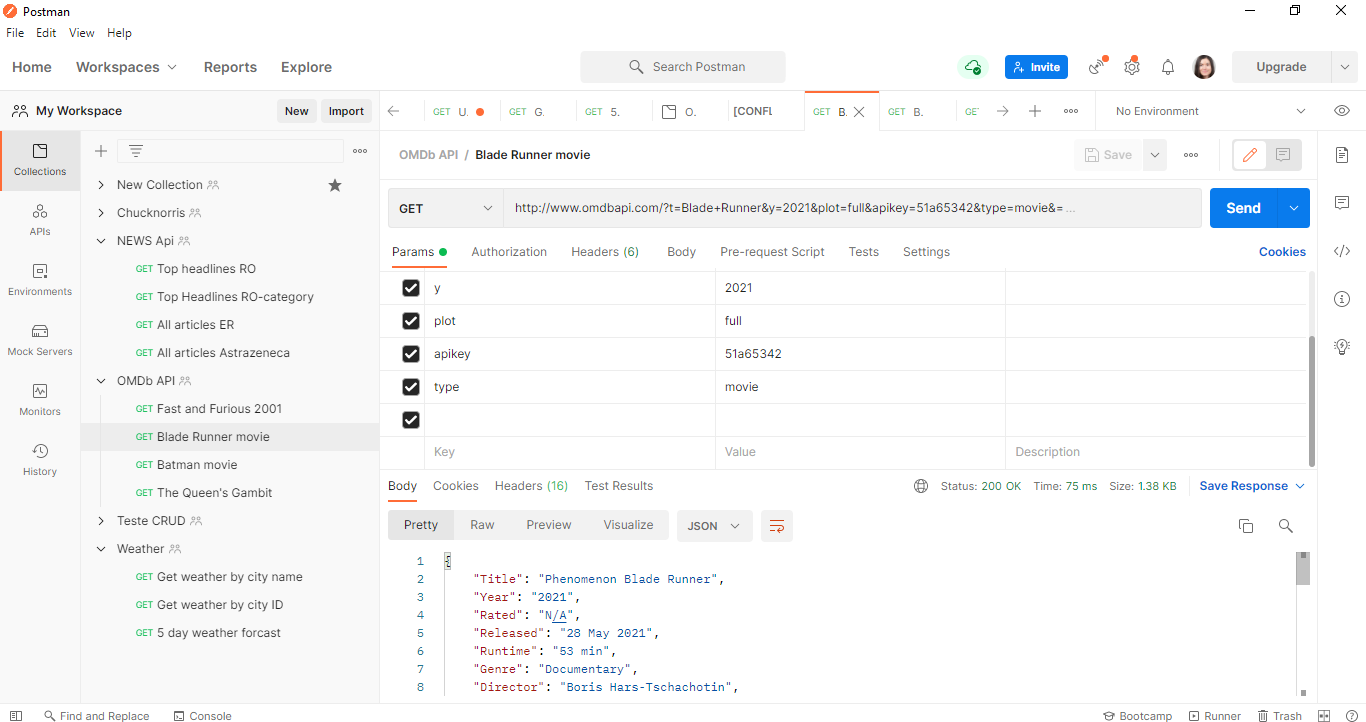Uncheck the type parameter checkbox

click(x=410, y=387)
